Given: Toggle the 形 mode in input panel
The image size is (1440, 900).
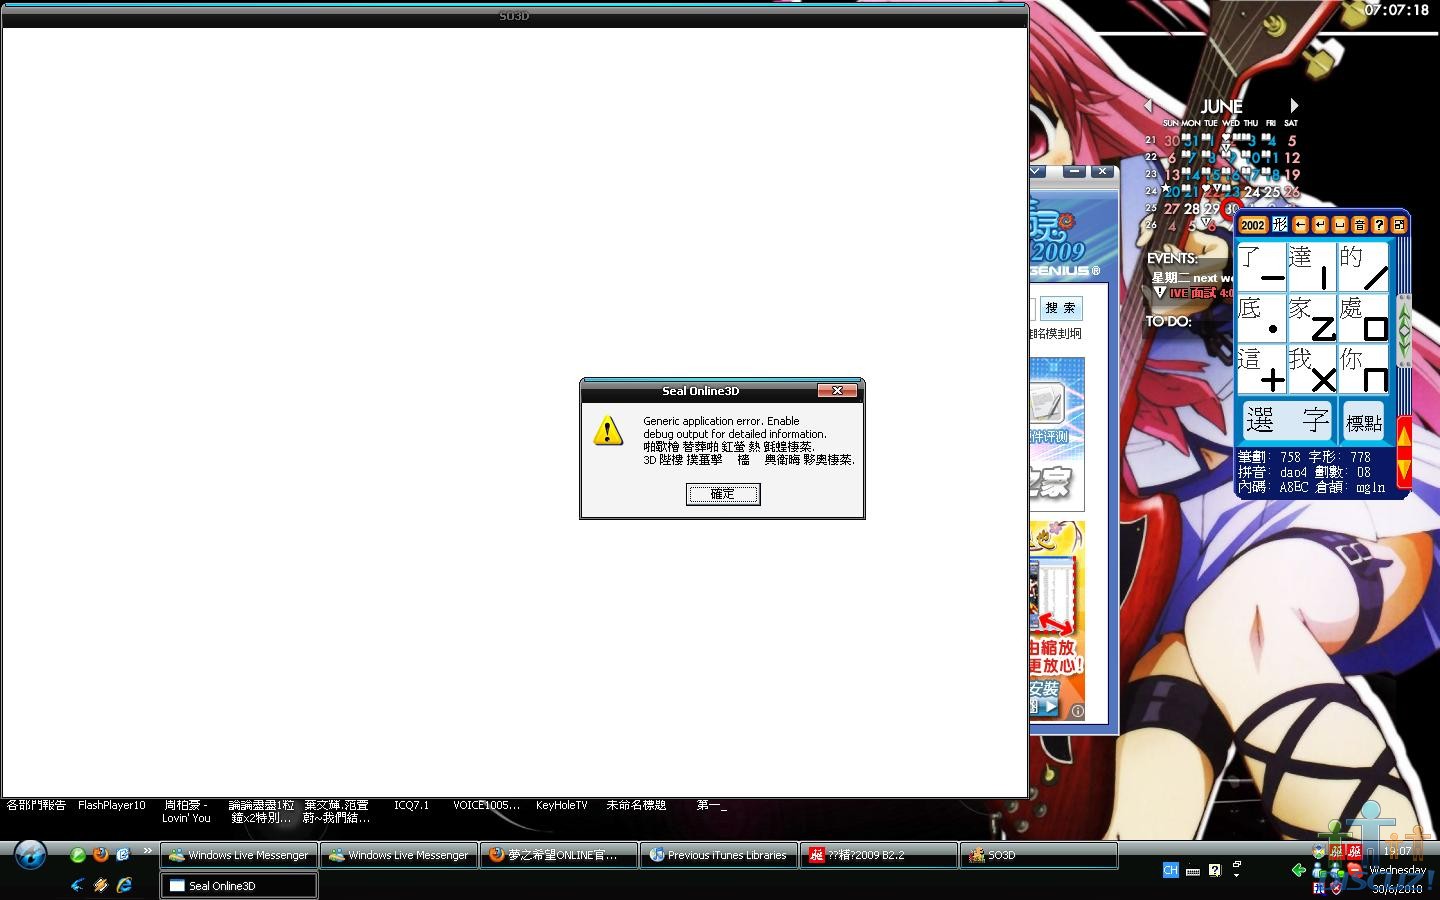Looking at the screenshot, I should 1281,225.
